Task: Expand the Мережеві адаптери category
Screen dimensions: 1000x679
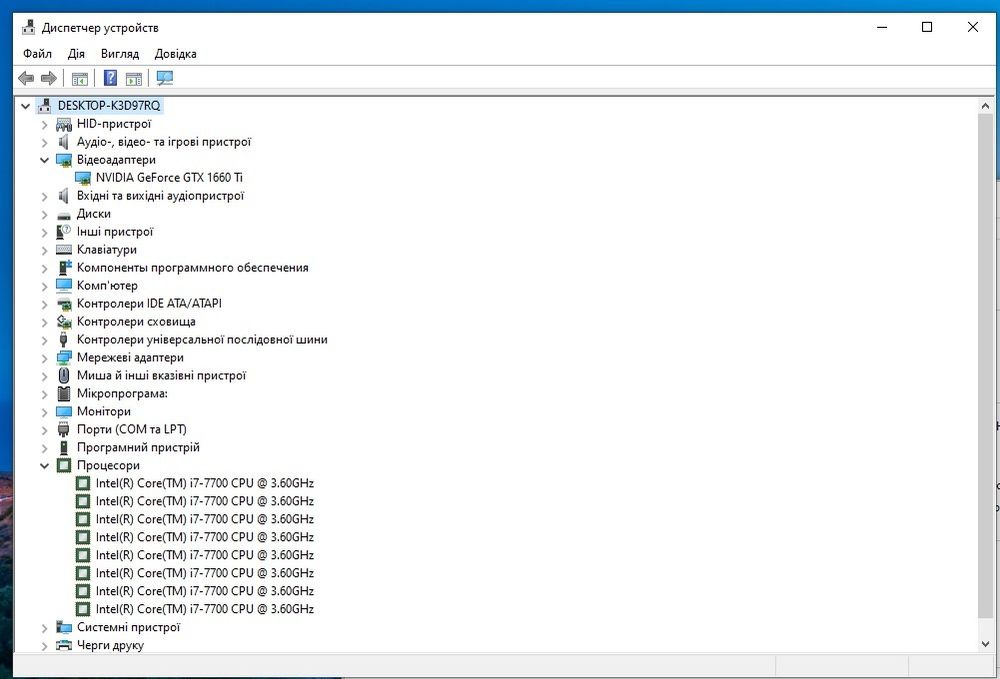Action: (45, 358)
